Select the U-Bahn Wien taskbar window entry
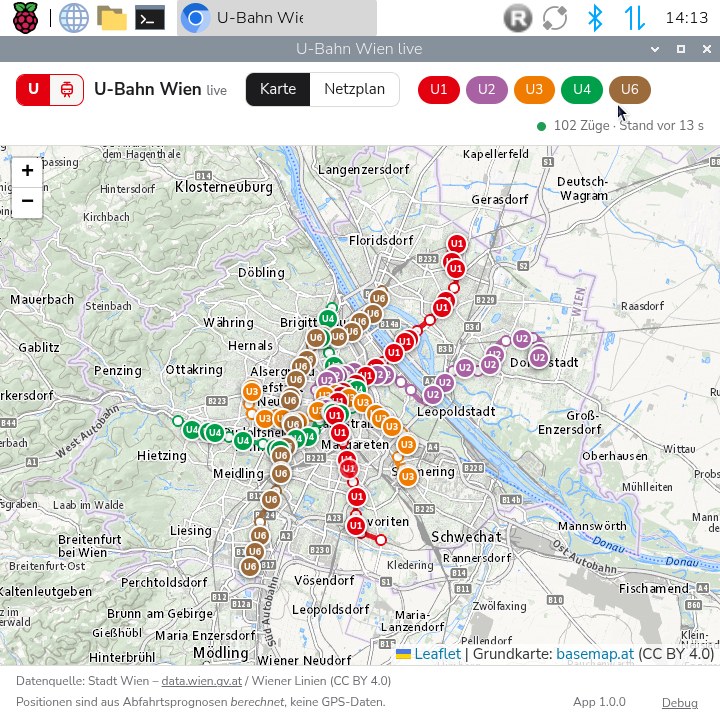Image resolution: width=720 pixels, height=720 pixels. pos(277,17)
